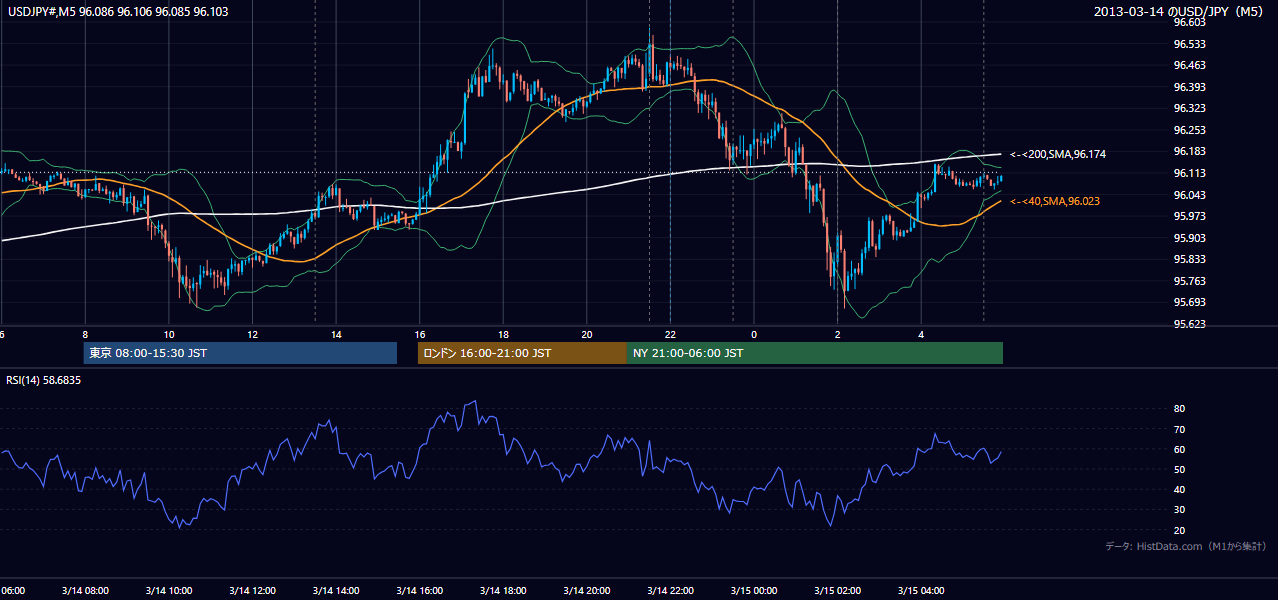Click the 3/14 10:00 time axis label
The image size is (1278, 600).
pyautogui.click(x=169, y=591)
